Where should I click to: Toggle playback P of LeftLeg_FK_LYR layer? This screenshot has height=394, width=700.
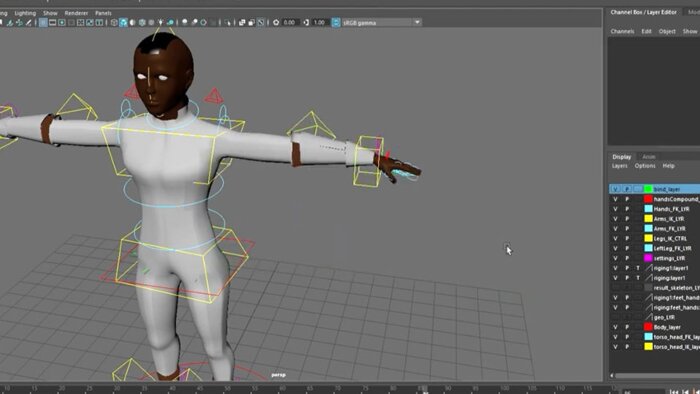(627, 248)
